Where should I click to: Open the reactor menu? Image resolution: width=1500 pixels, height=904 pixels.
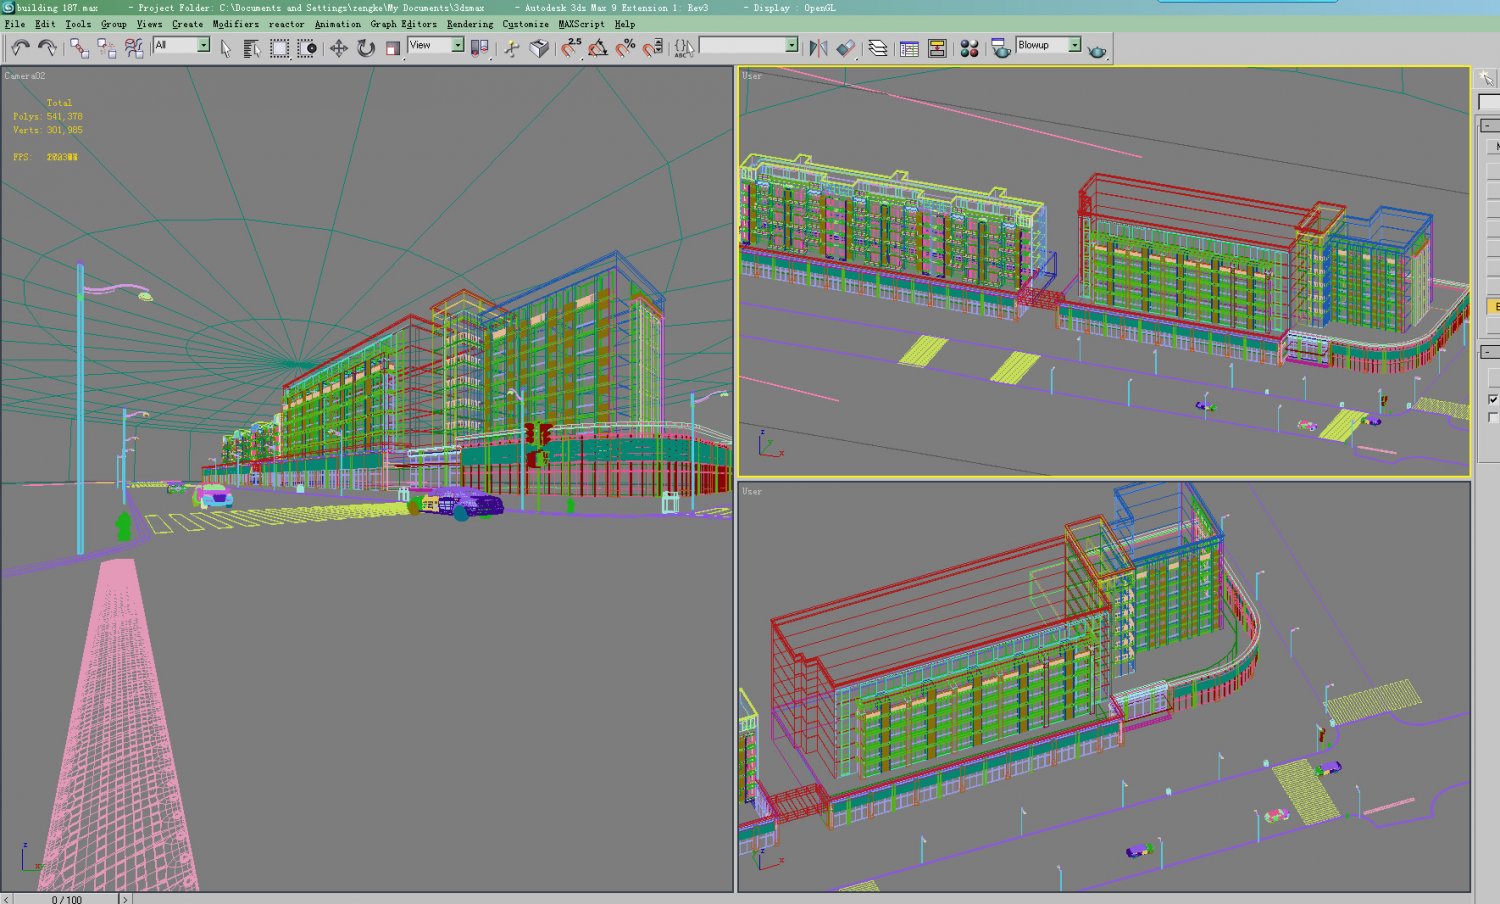tap(286, 24)
